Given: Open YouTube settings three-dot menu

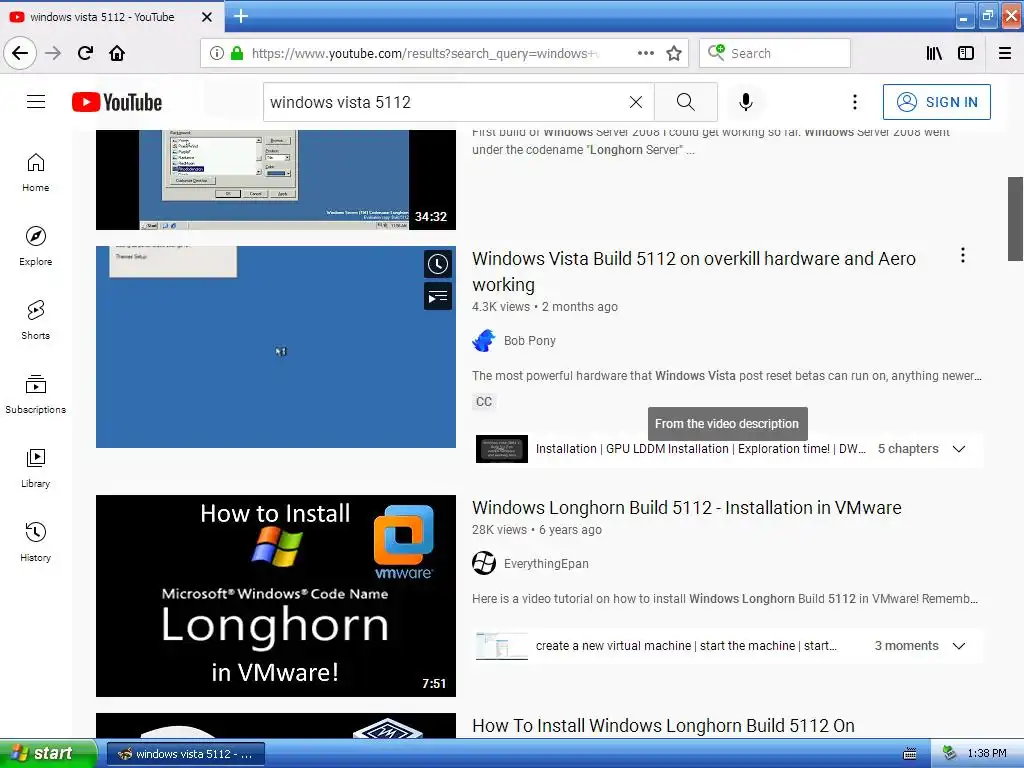Looking at the screenshot, I should click(854, 102).
